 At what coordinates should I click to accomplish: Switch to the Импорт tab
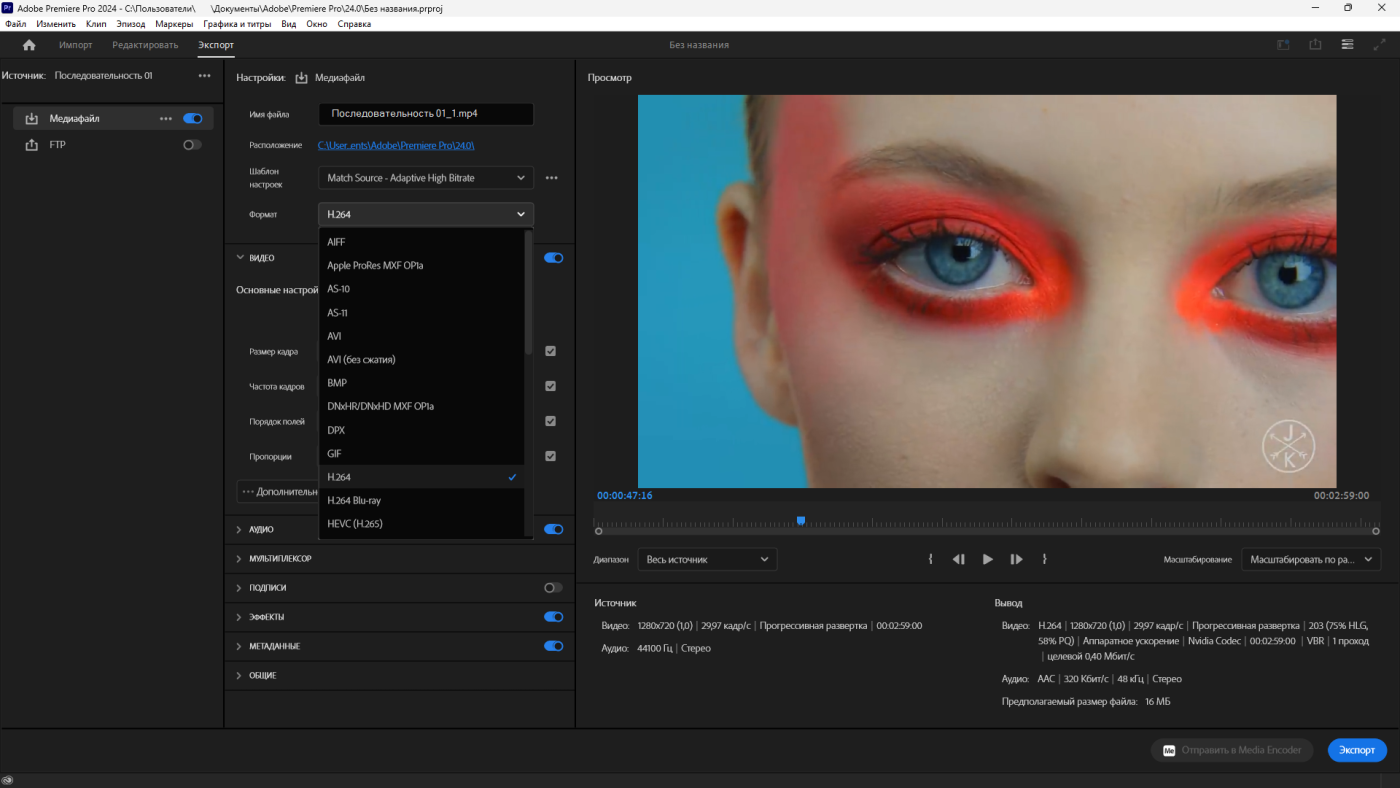(x=75, y=45)
